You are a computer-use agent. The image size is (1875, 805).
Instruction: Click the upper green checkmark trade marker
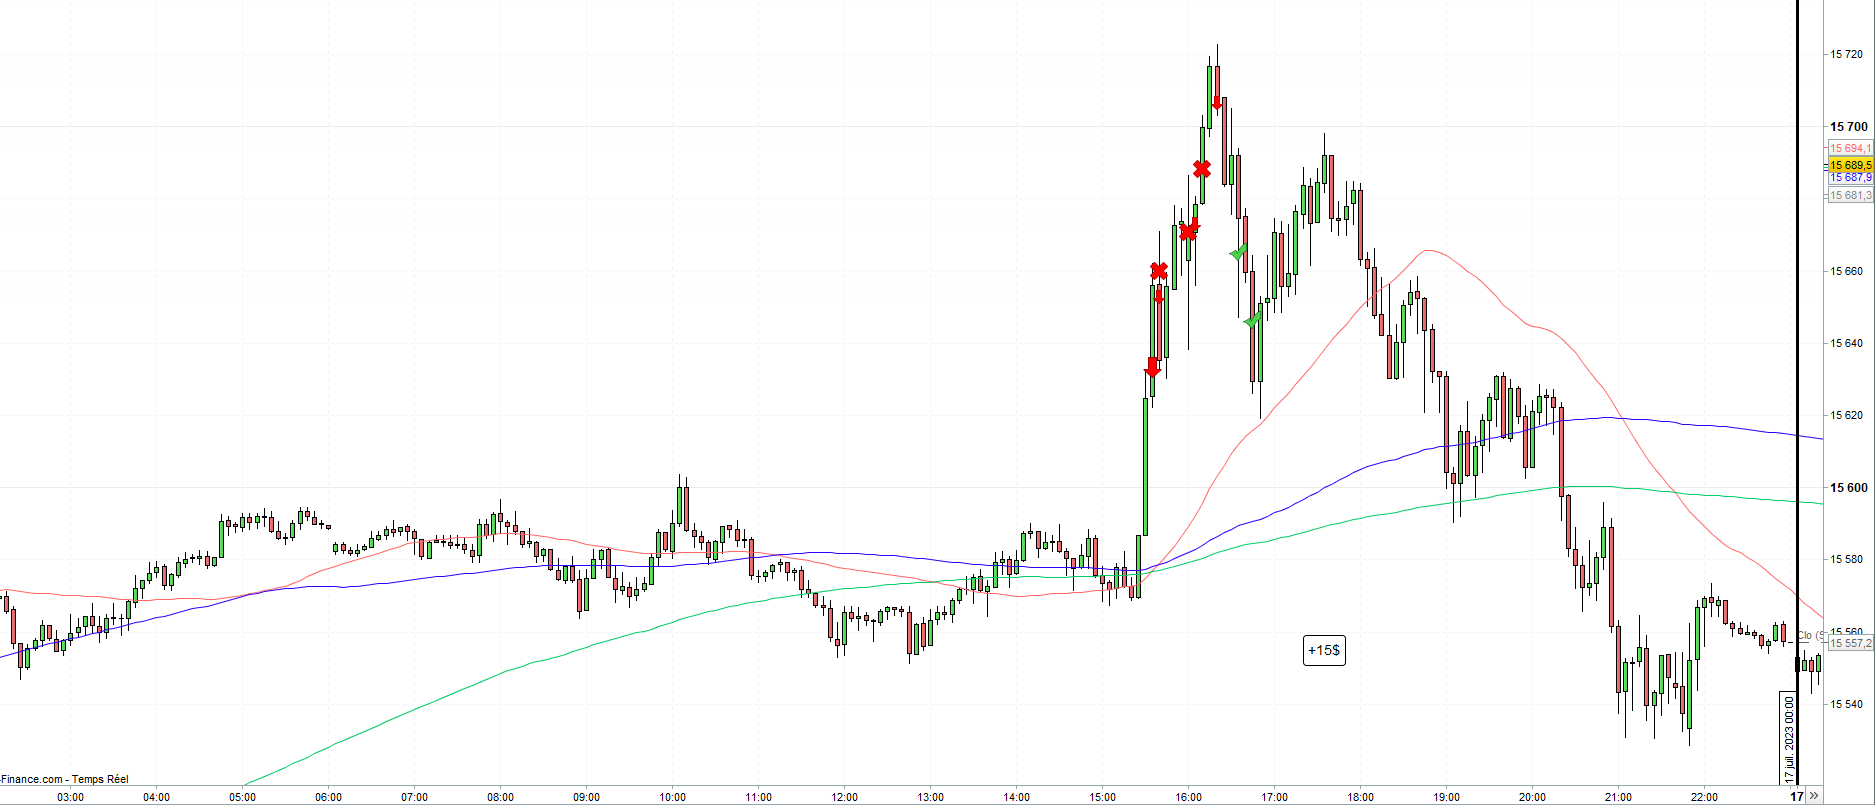click(x=1239, y=252)
